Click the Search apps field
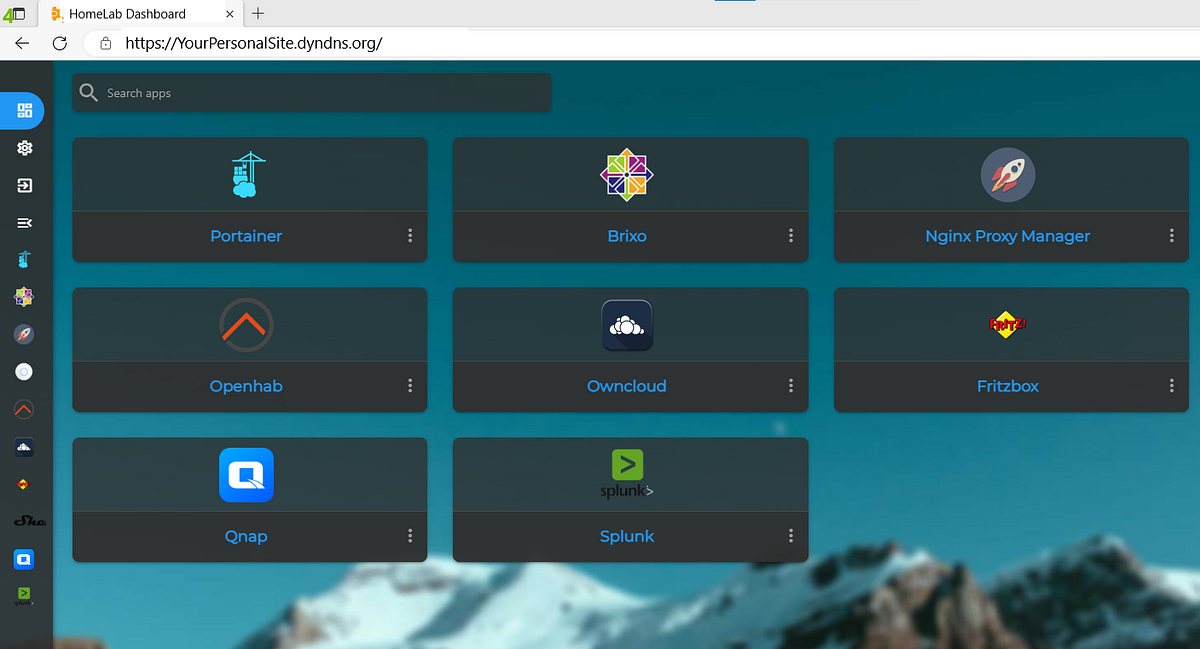Image resolution: width=1200 pixels, height=649 pixels. (x=310, y=93)
